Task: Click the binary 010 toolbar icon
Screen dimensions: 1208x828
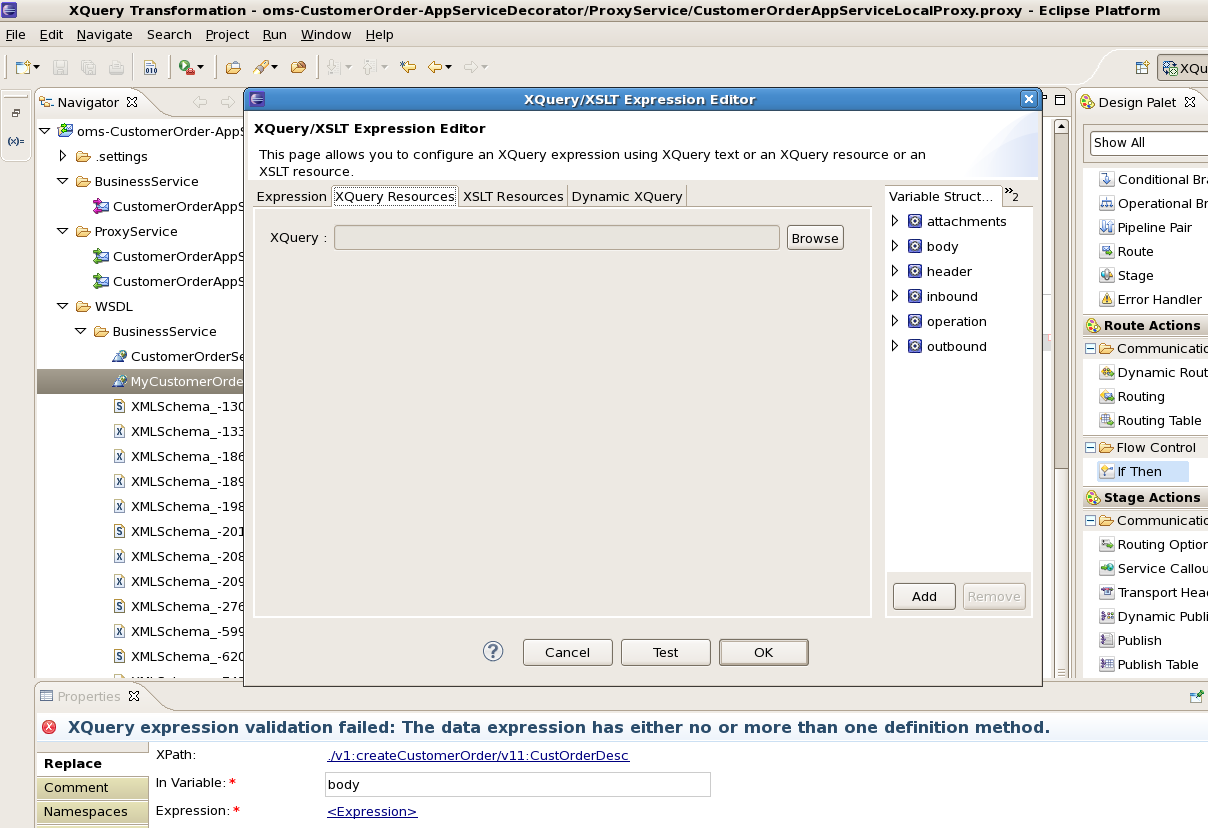Action: click(x=150, y=67)
